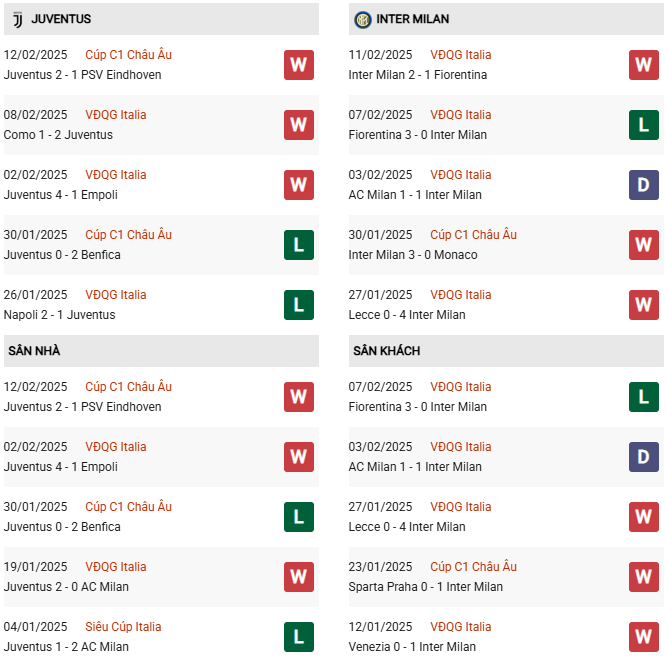The image size is (666, 659).
Task: Select the Inter Milan 2 - 1 Fiorentina match
Action: [418, 75]
